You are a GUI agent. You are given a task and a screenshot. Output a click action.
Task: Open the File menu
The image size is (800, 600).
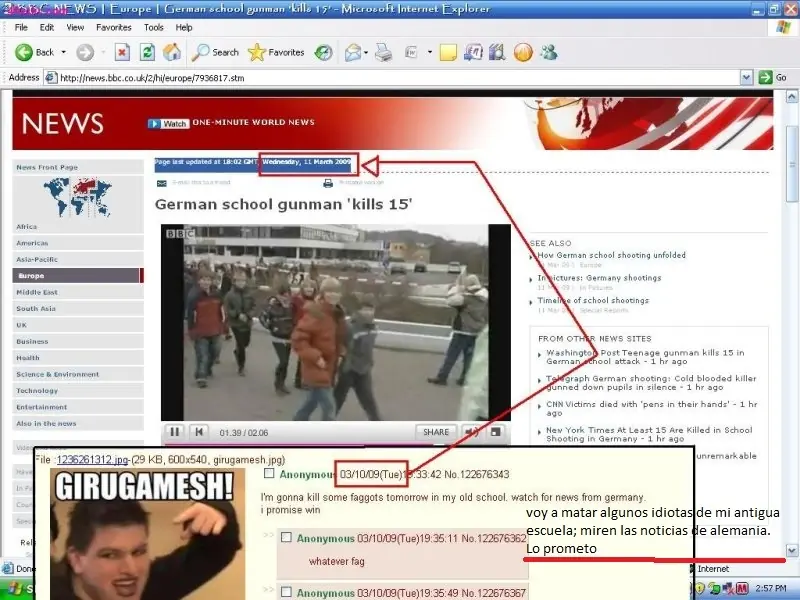(21, 28)
